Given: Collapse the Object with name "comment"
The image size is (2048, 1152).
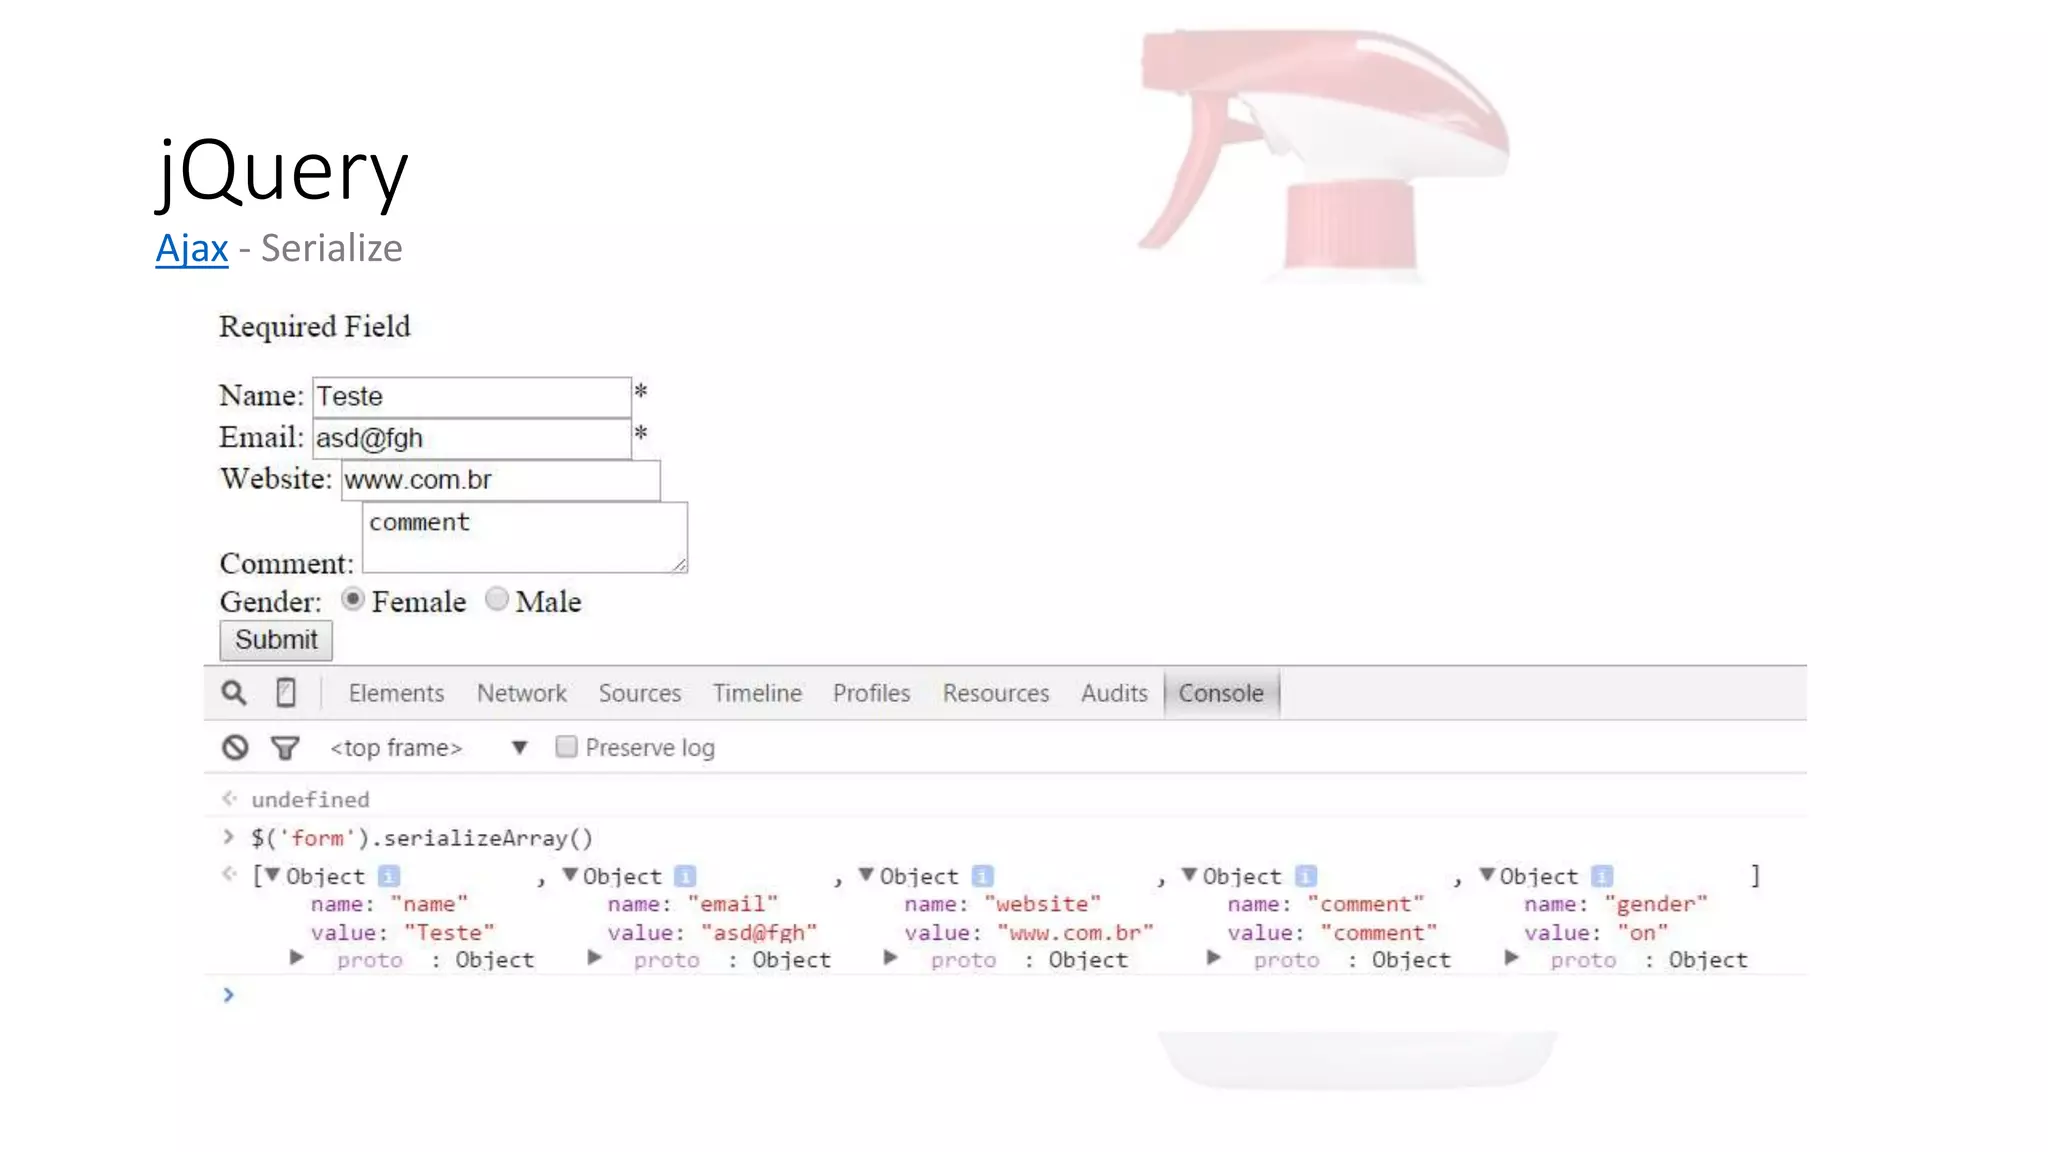Looking at the screenshot, I should [1189, 875].
